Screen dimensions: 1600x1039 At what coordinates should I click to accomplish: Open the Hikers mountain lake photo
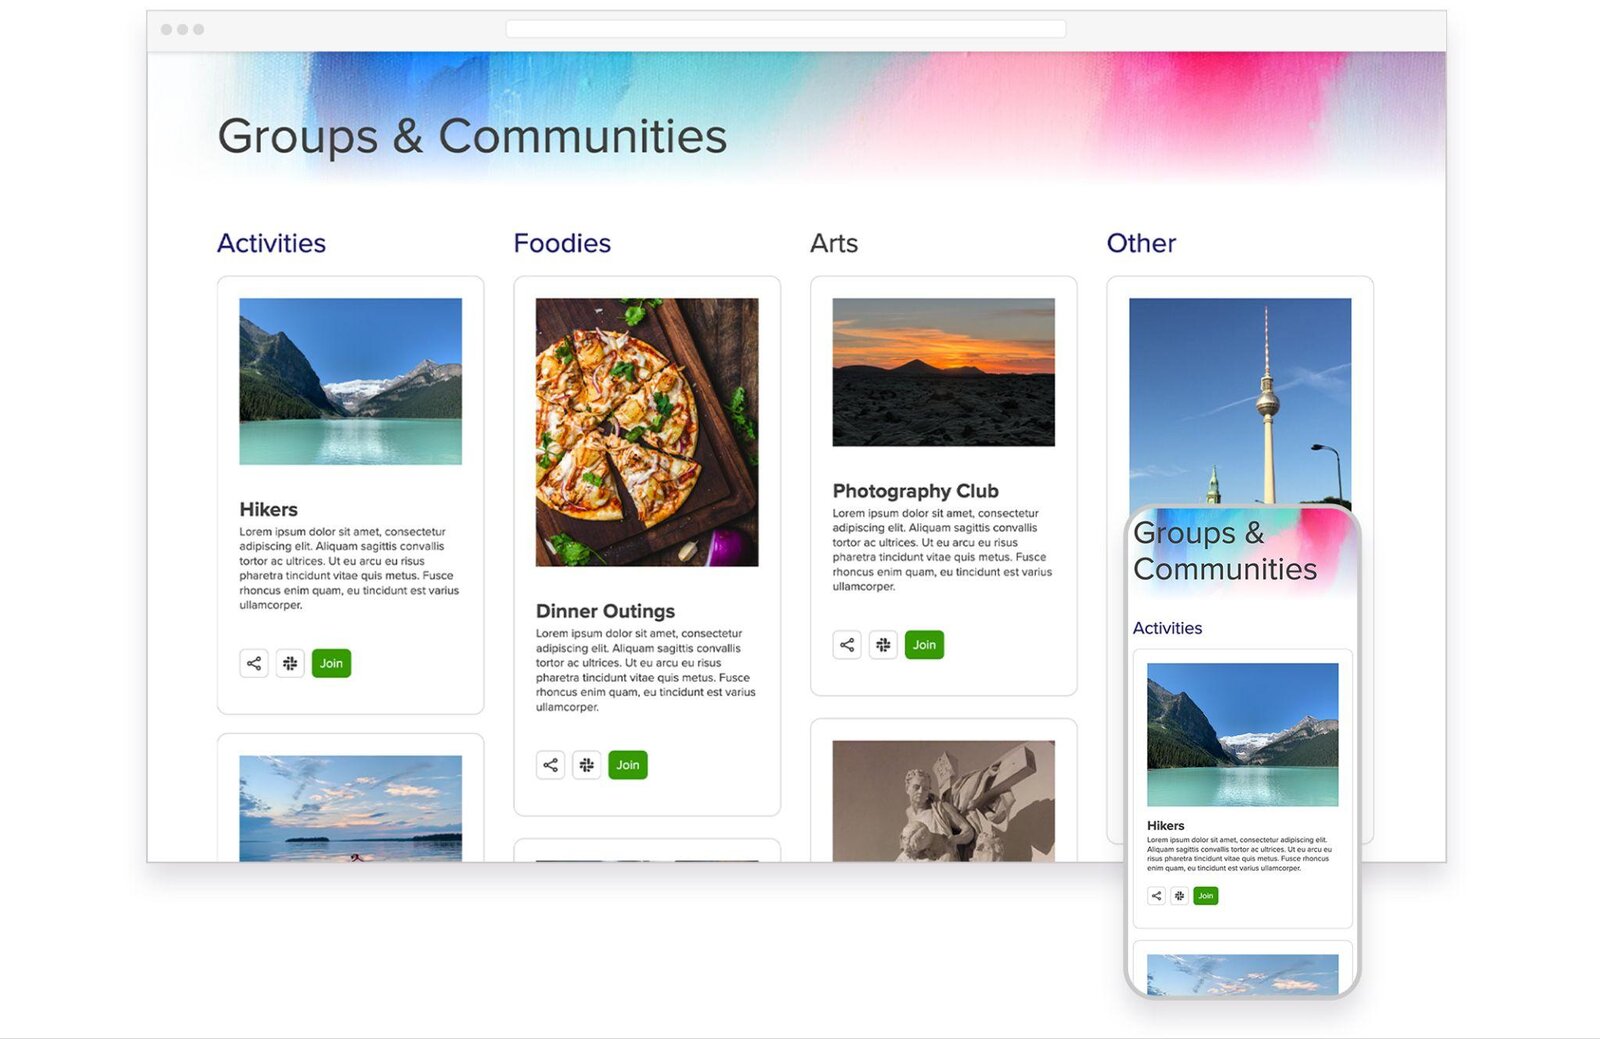[x=350, y=381]
